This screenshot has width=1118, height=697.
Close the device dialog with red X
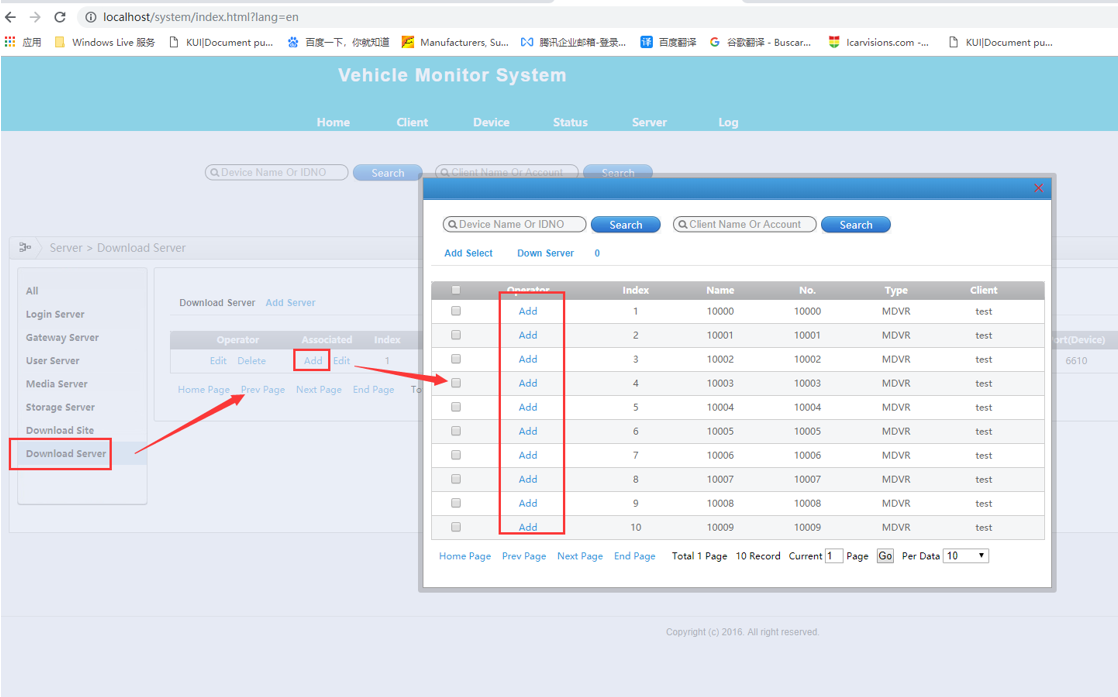click(1038, 188)
